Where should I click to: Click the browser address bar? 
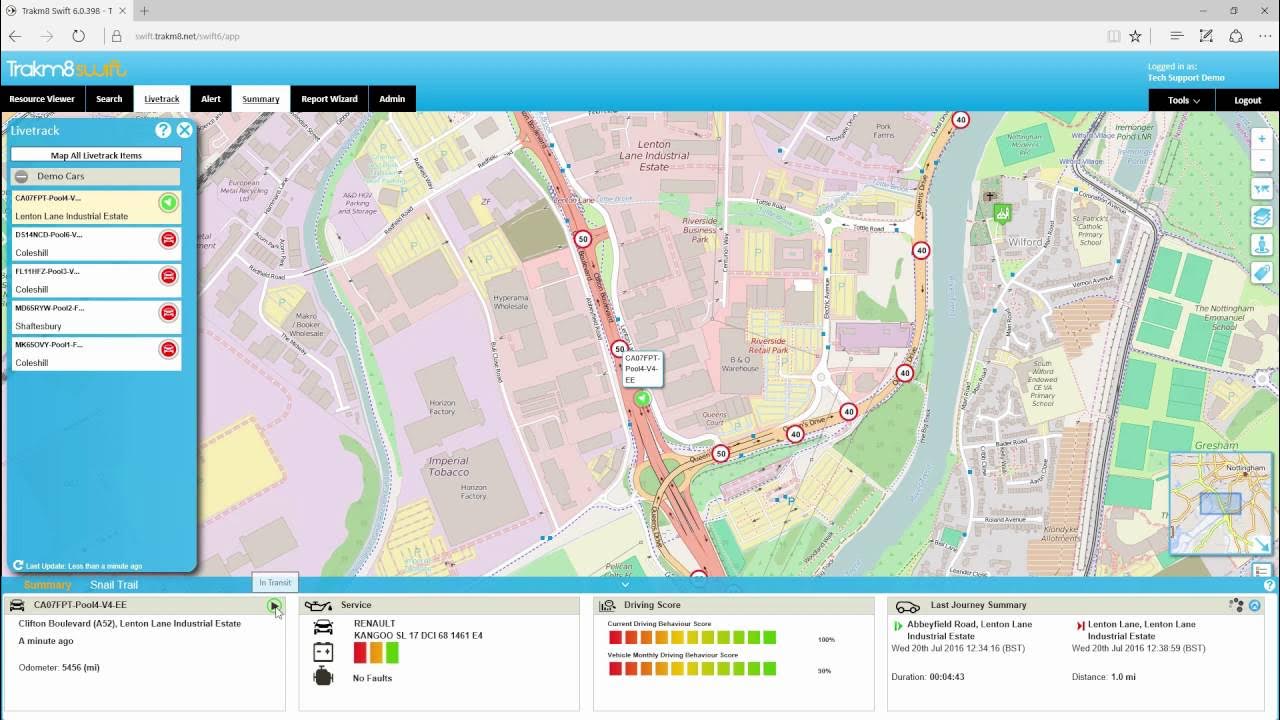click(600, 36)
